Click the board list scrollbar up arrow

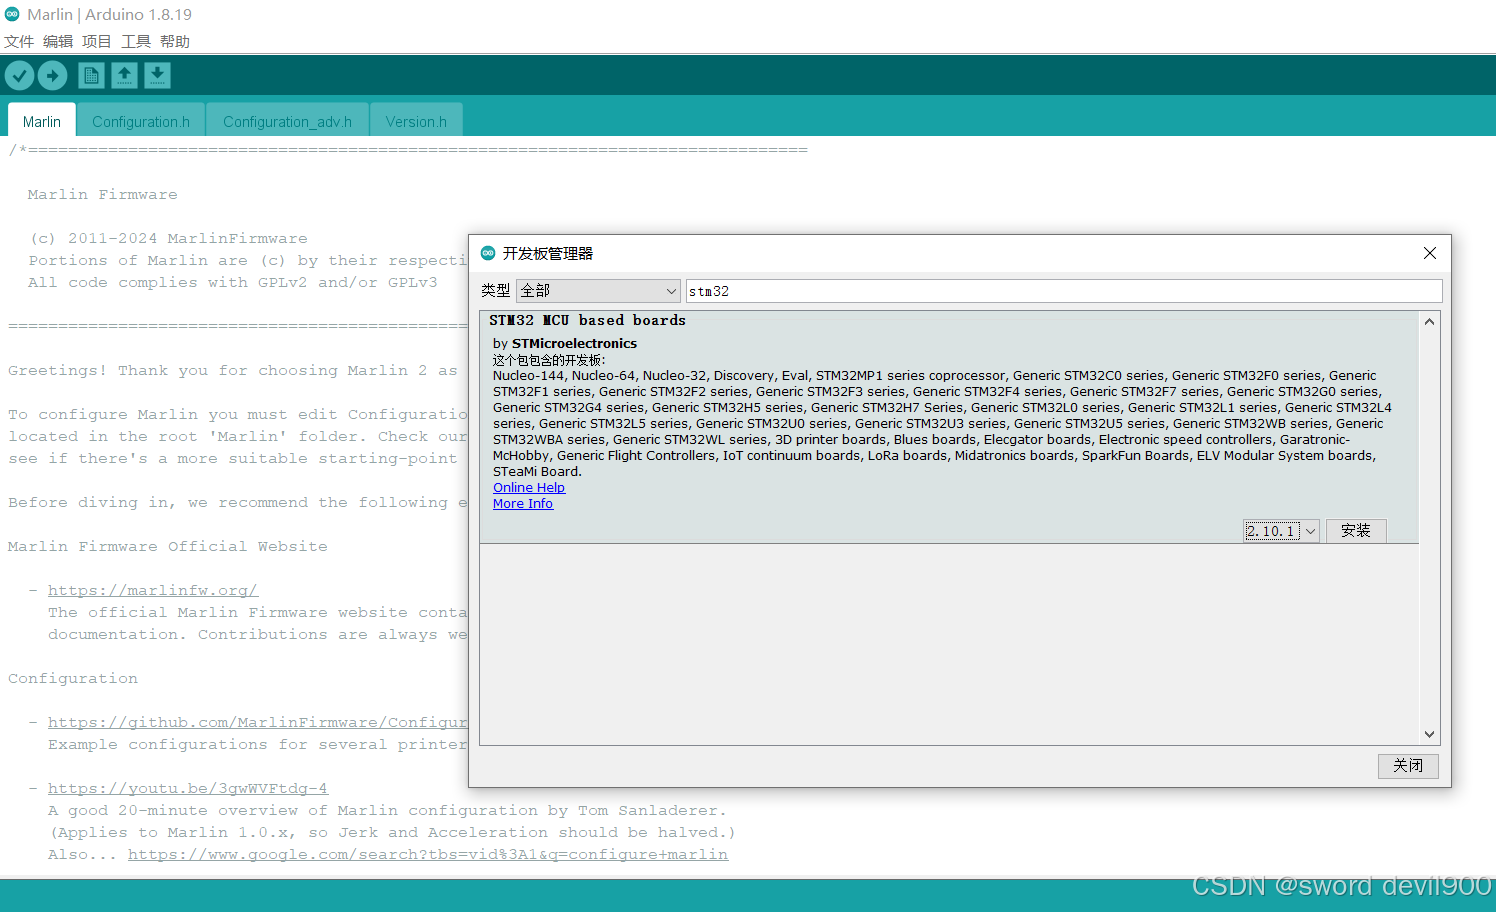tap(1430, 322)
